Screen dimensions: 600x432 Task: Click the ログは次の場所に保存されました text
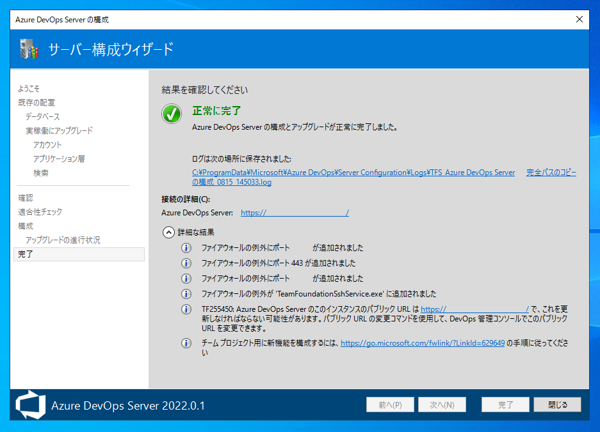tap(241, 159)
